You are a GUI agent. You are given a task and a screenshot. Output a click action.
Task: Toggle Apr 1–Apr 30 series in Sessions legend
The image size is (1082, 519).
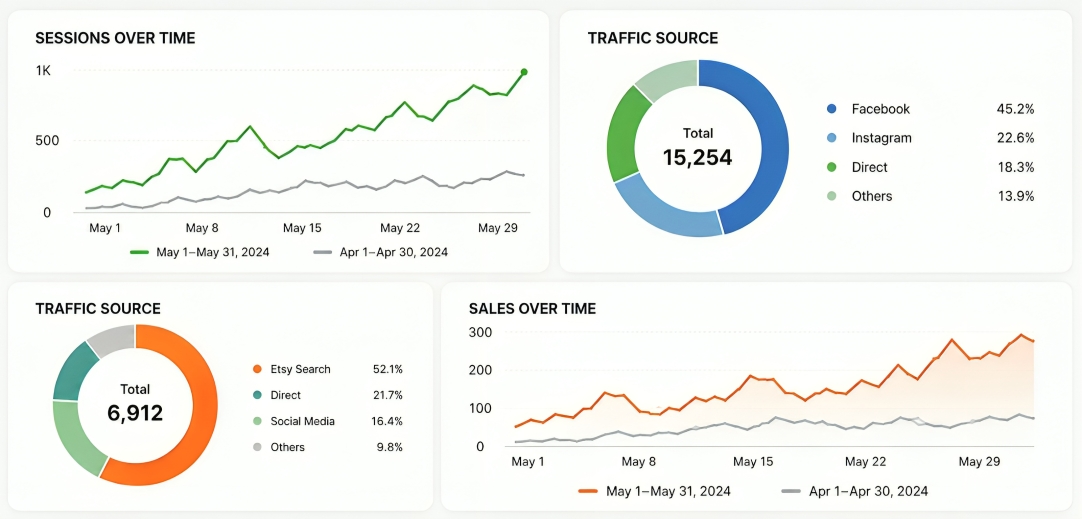381,252
